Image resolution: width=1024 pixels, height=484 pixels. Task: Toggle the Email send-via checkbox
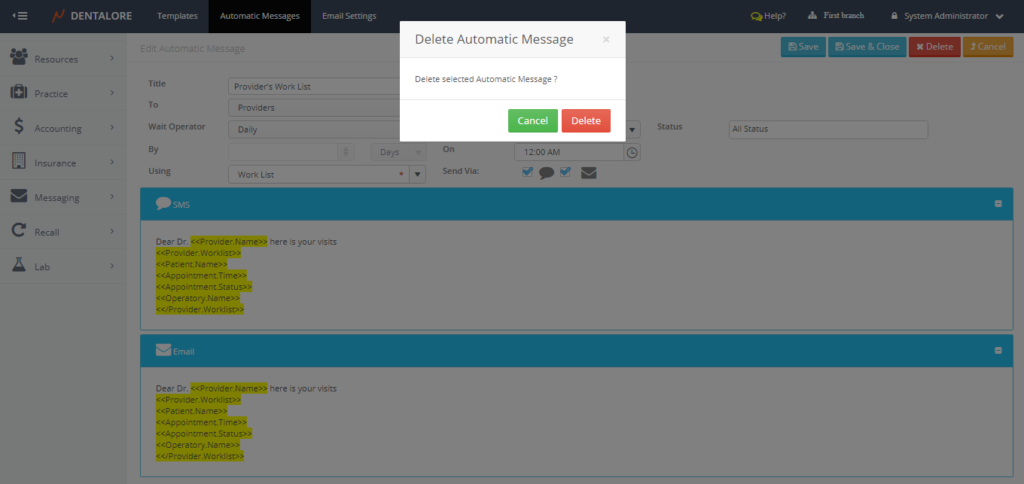click(566, 172)
